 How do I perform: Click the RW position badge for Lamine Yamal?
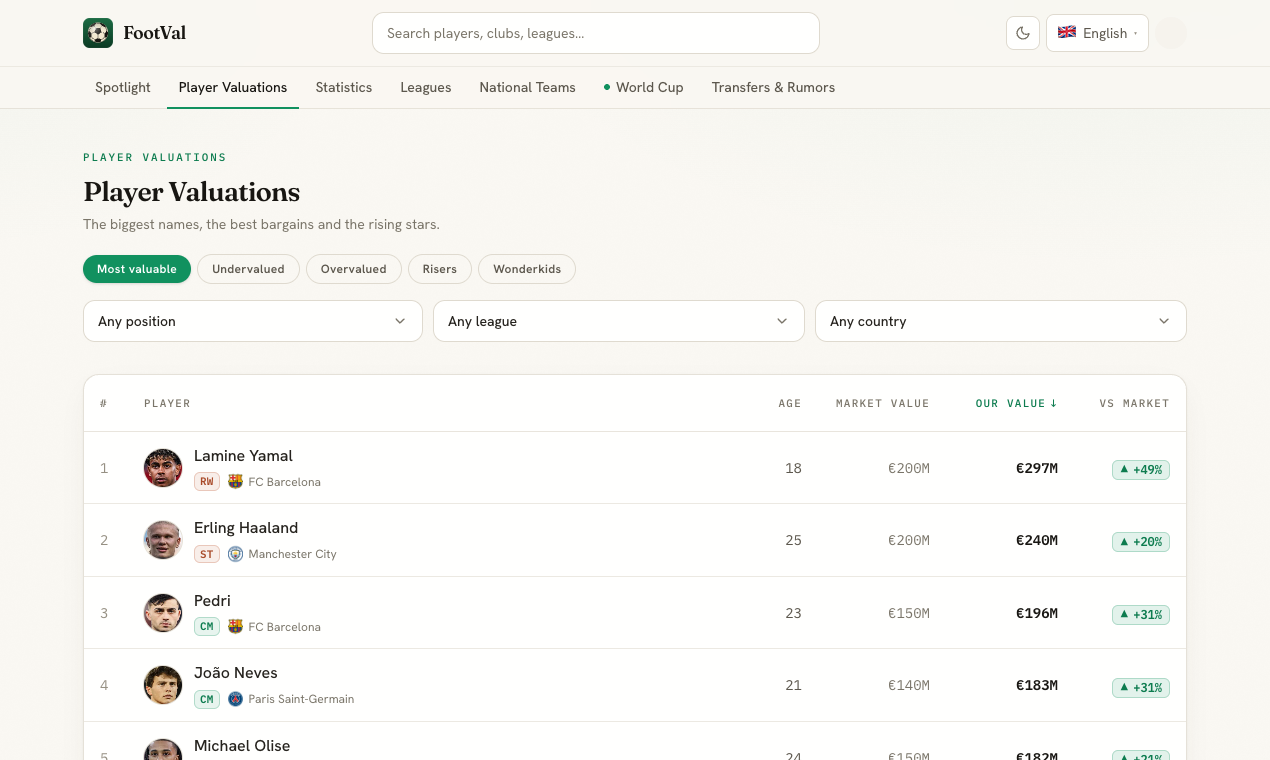click(207, 481)
